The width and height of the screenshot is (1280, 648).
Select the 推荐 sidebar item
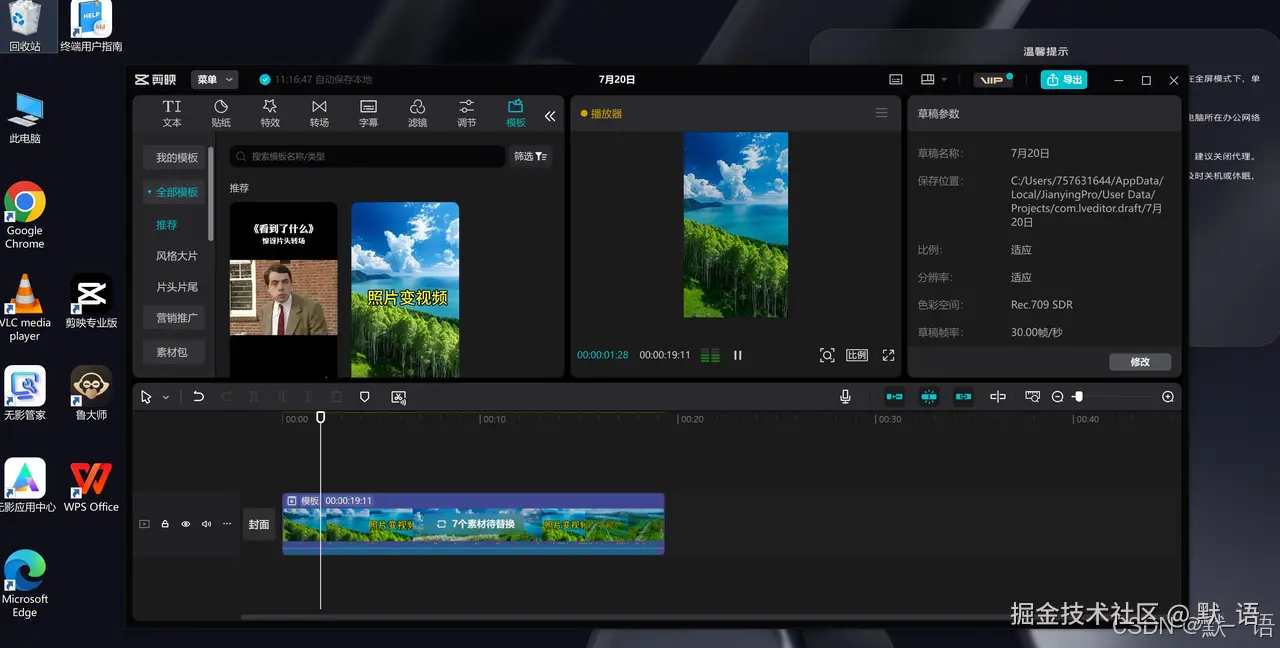click(166, 225)
